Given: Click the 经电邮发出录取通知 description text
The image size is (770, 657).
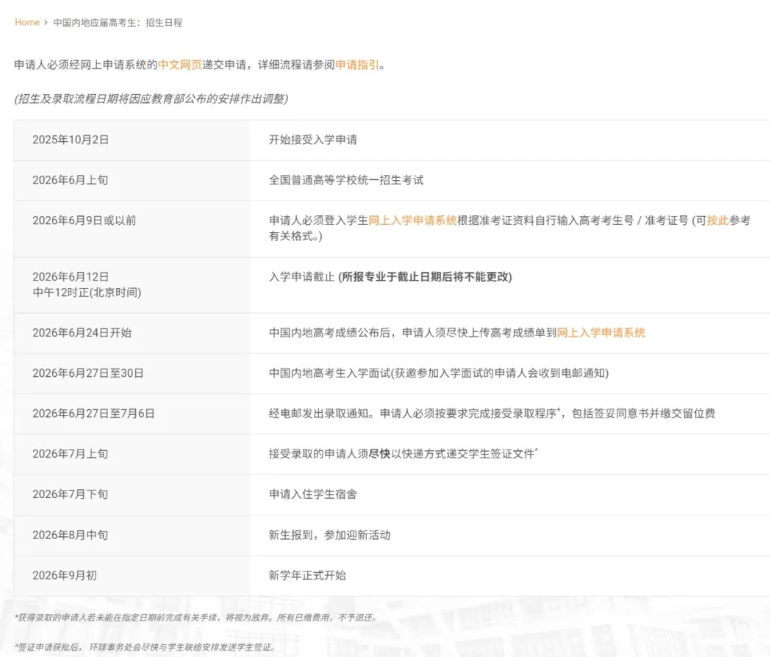Looking at the screenshot, I should 492,413.
